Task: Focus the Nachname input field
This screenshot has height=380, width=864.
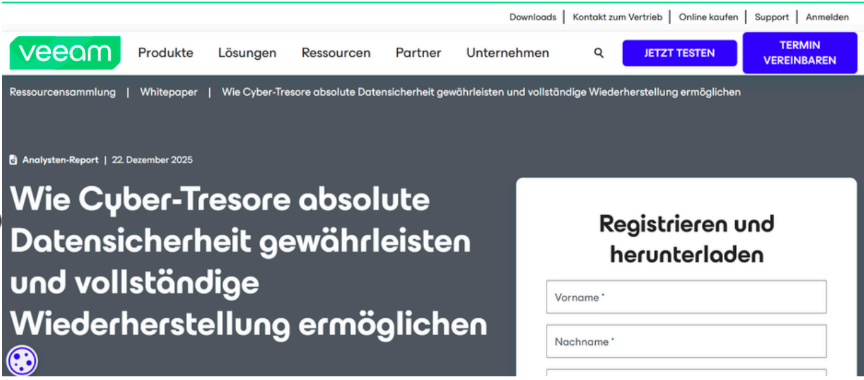Action: point(686,341)
